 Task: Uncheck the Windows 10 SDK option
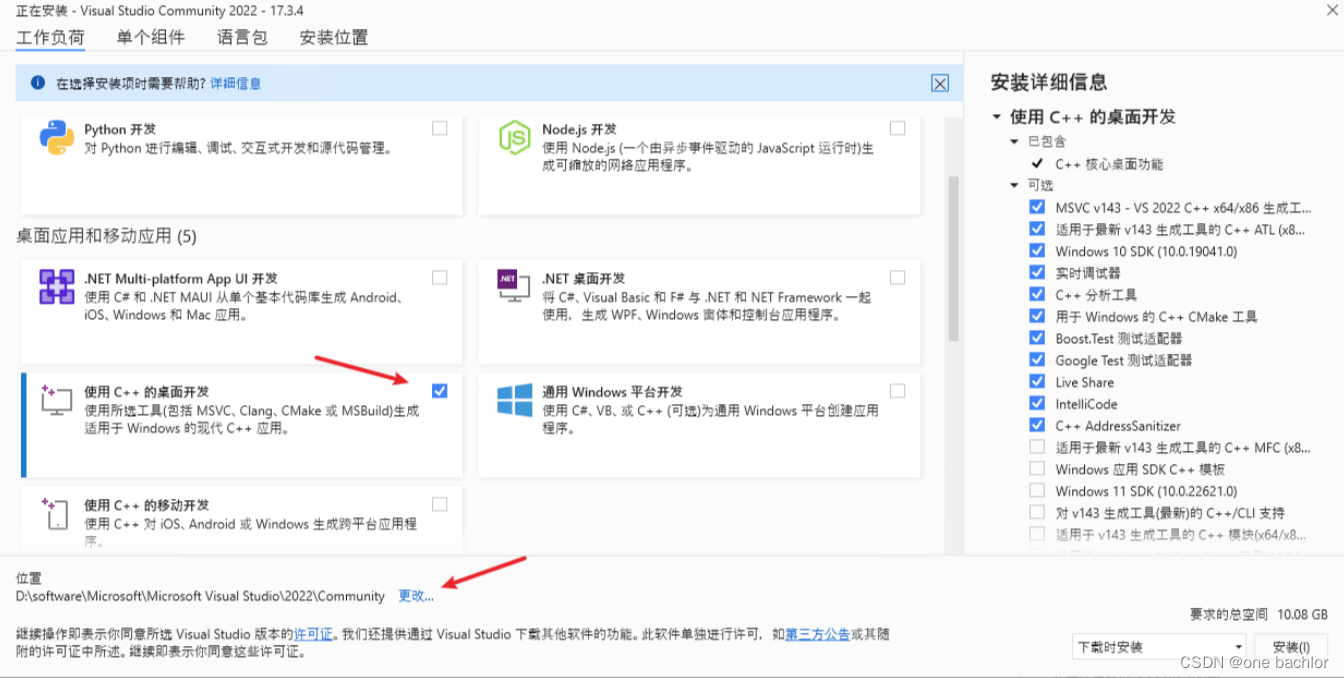1037,251
